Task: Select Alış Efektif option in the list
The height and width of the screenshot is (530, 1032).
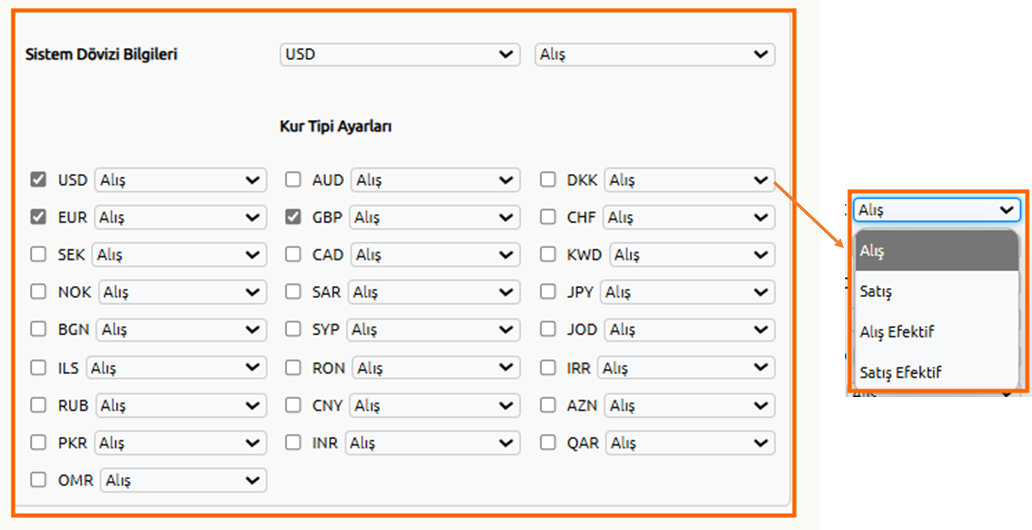Action: (x=937, y=332)
